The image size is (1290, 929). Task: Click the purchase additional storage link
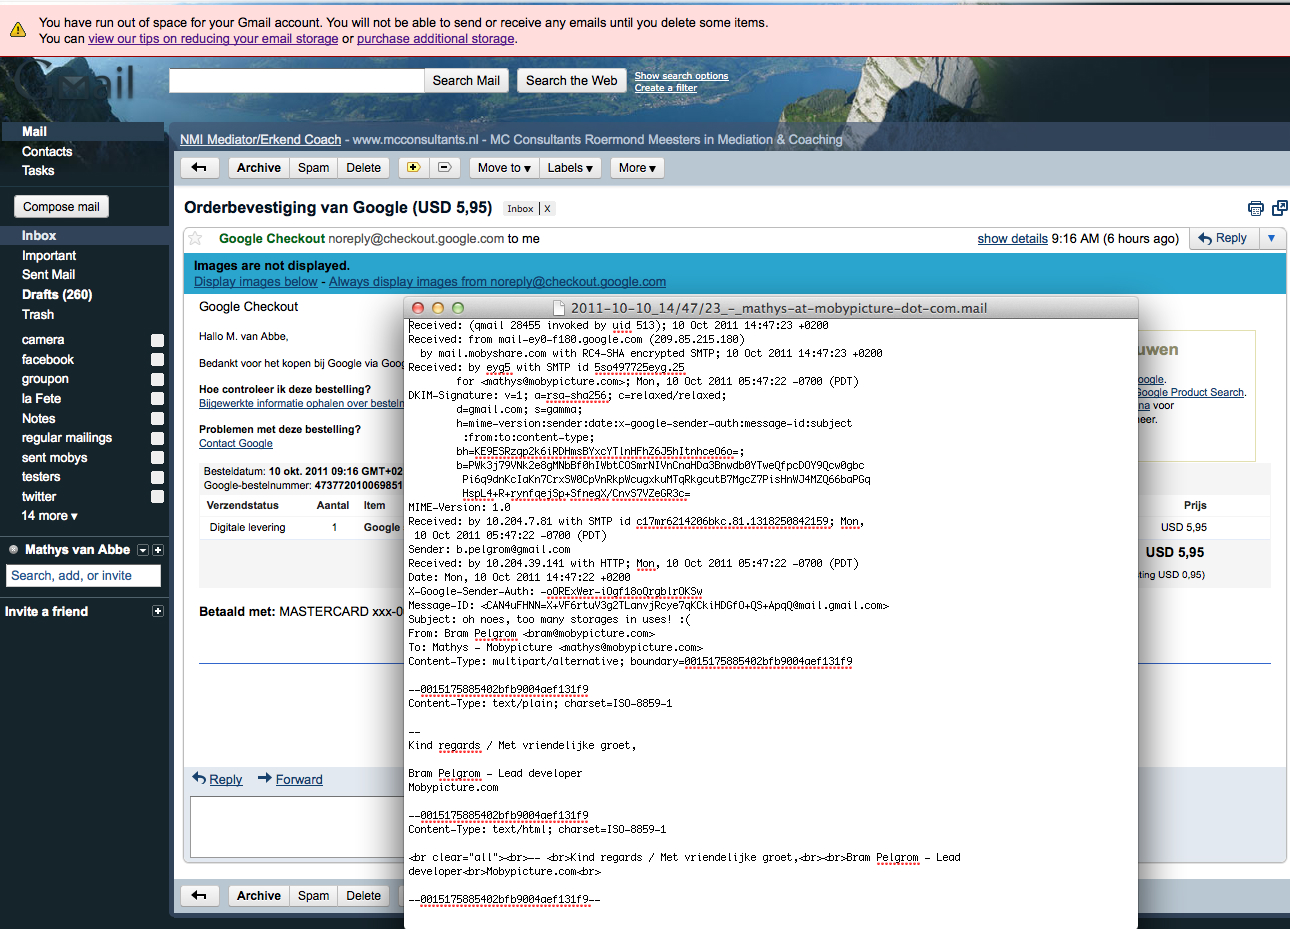click(435, 39)
